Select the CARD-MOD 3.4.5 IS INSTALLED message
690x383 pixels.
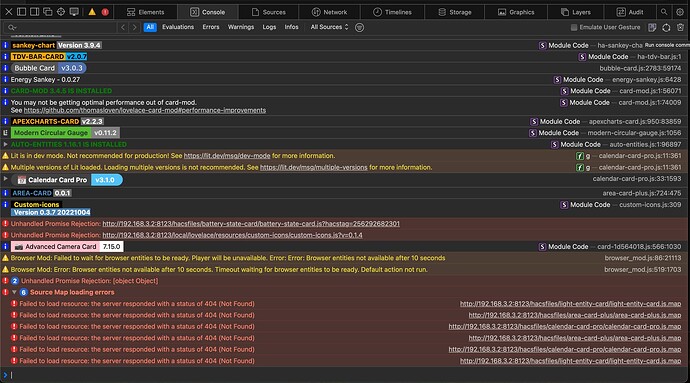tap(61, 91)
